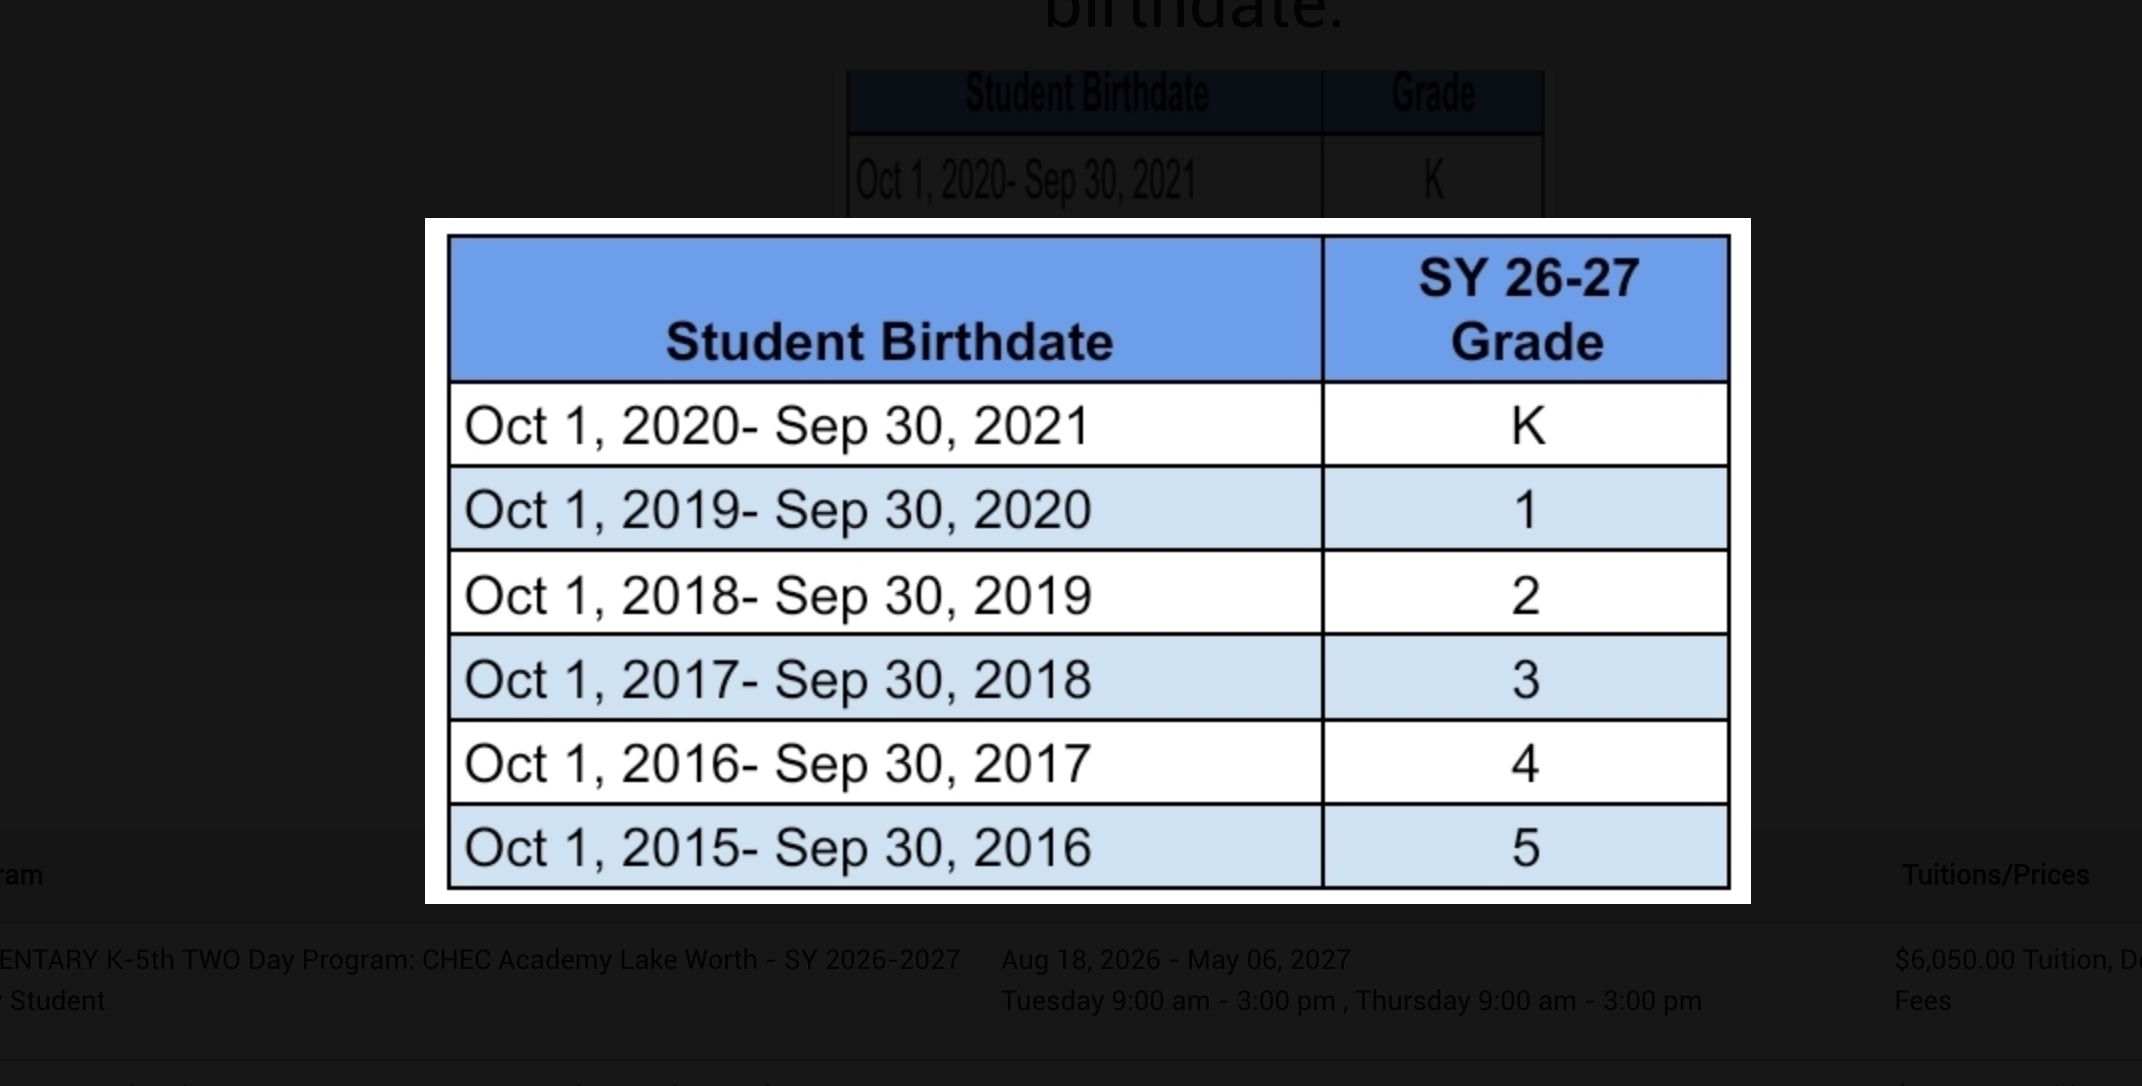Viewport: 2142px width, 1086px height.
Task: Open the CHEC Academy Lake Worth program entry
Action: (480, 960)
